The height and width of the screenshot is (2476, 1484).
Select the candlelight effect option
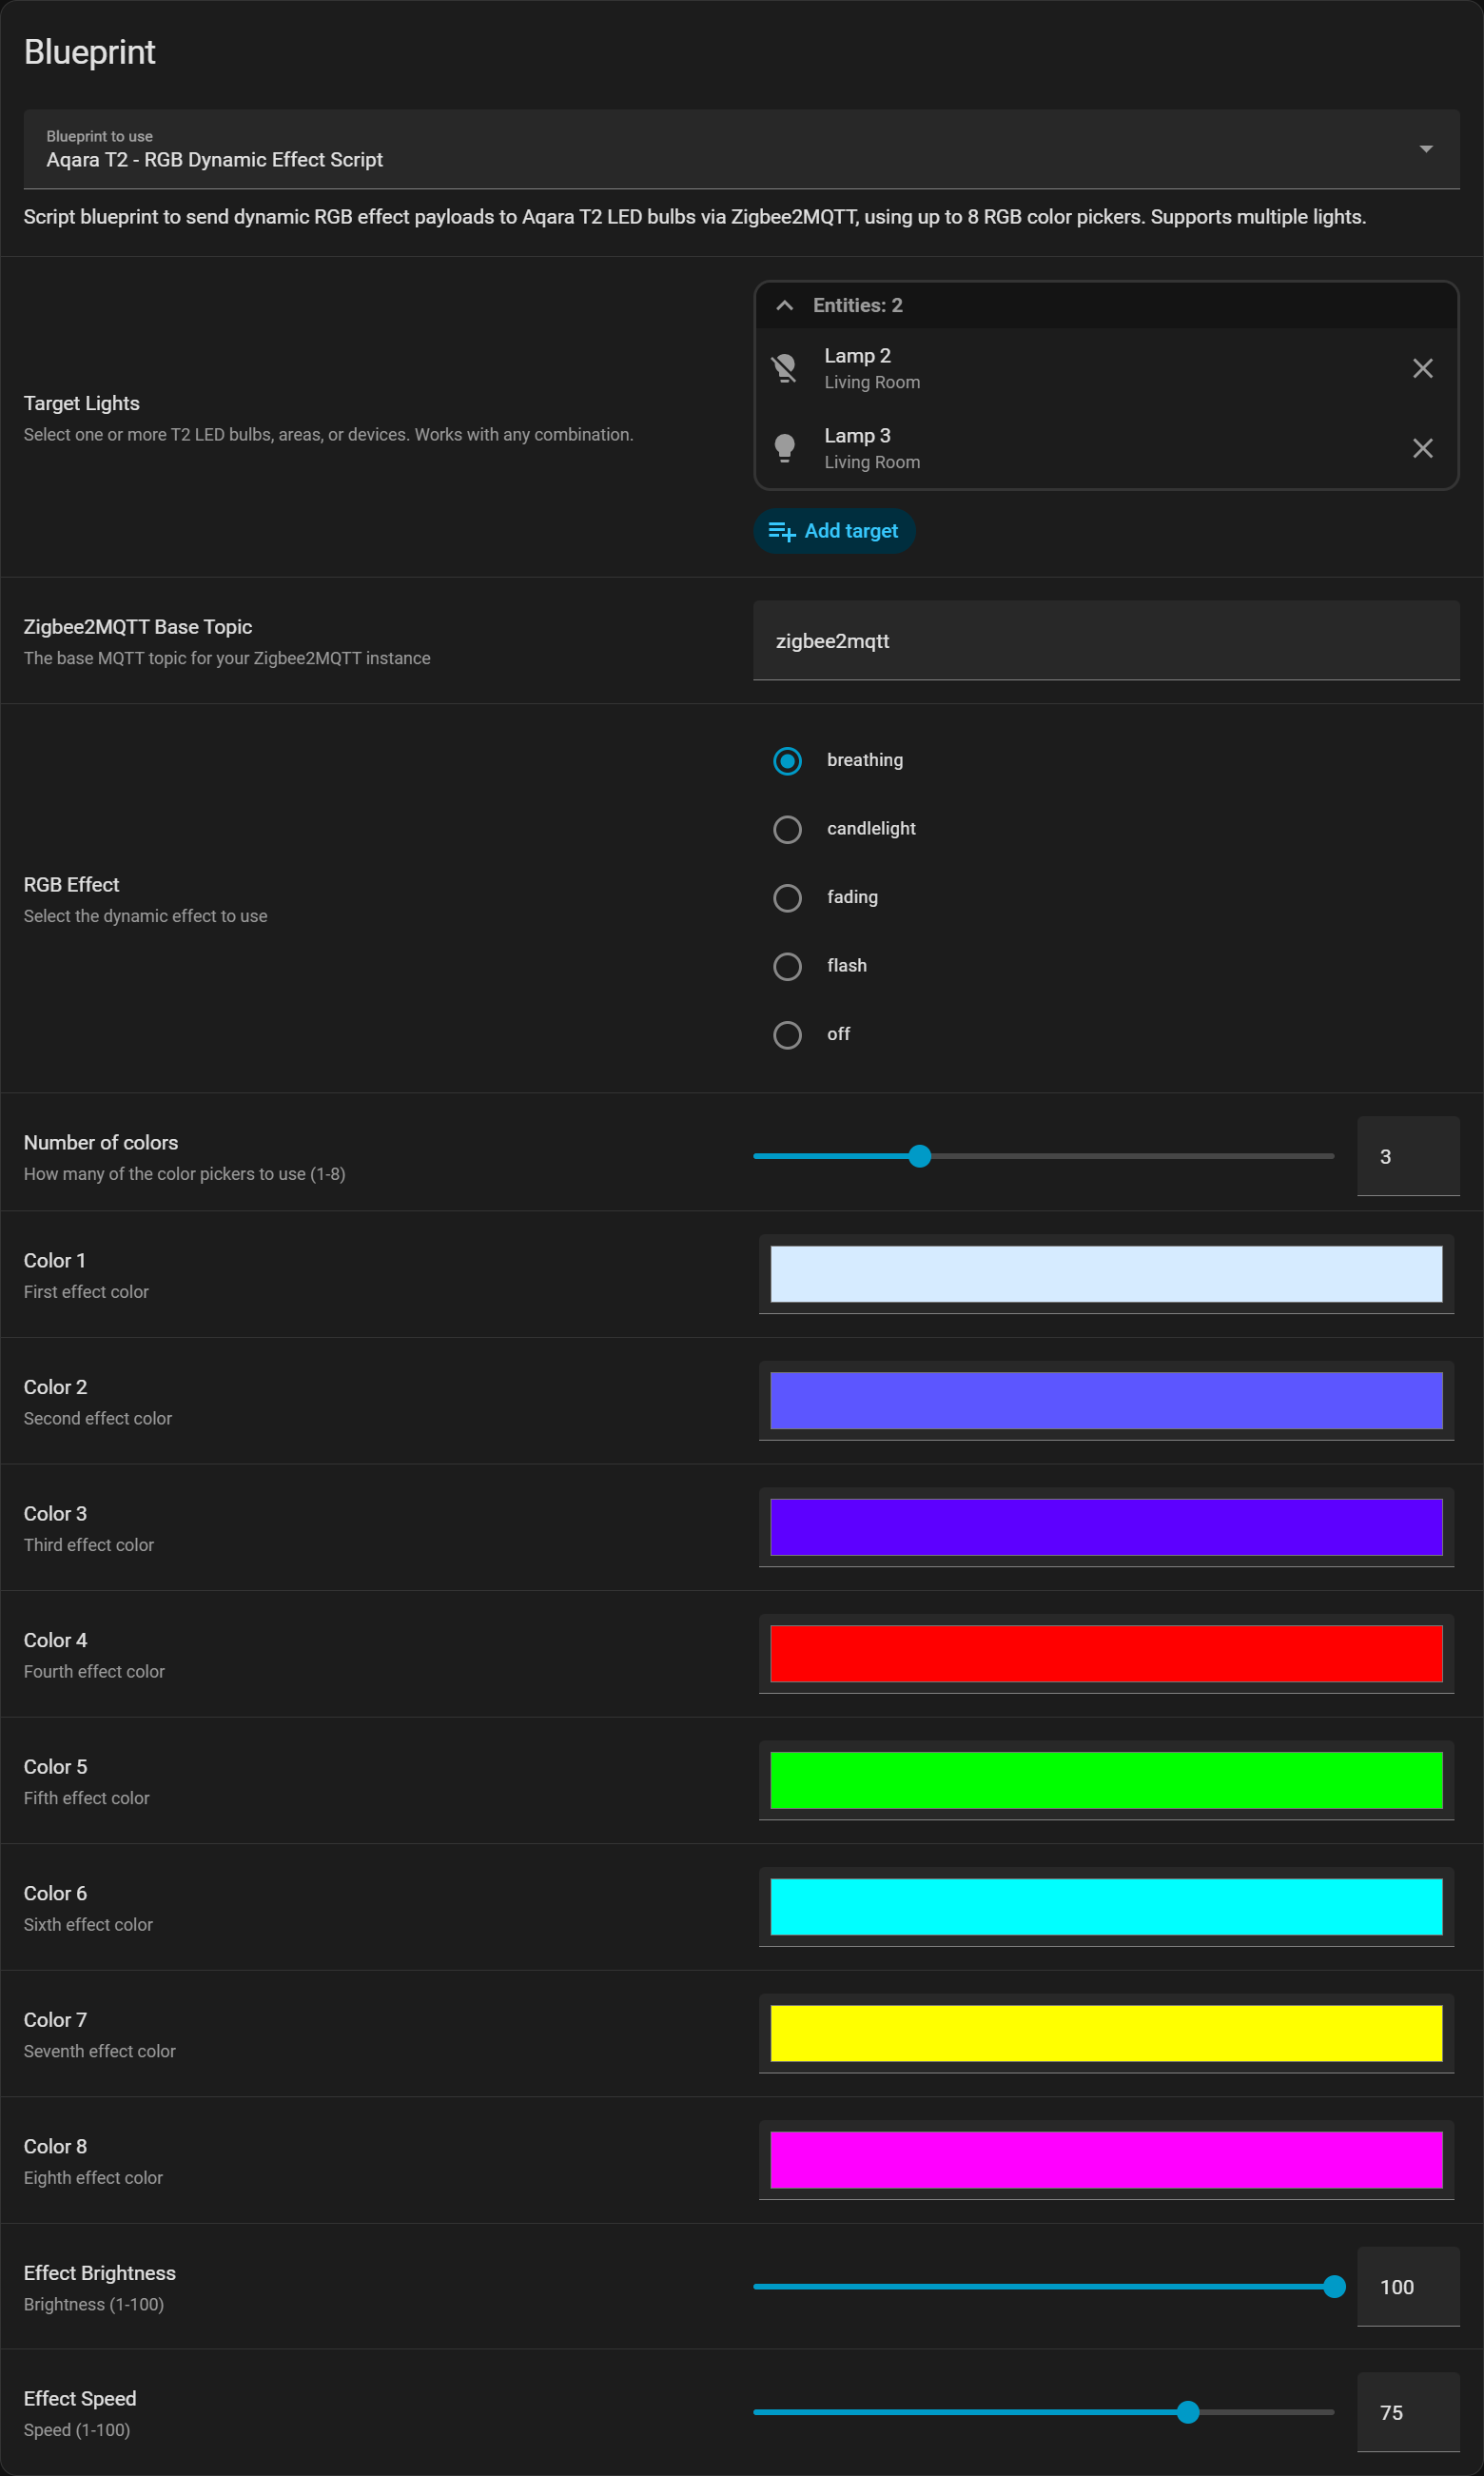tap(788, 829)
